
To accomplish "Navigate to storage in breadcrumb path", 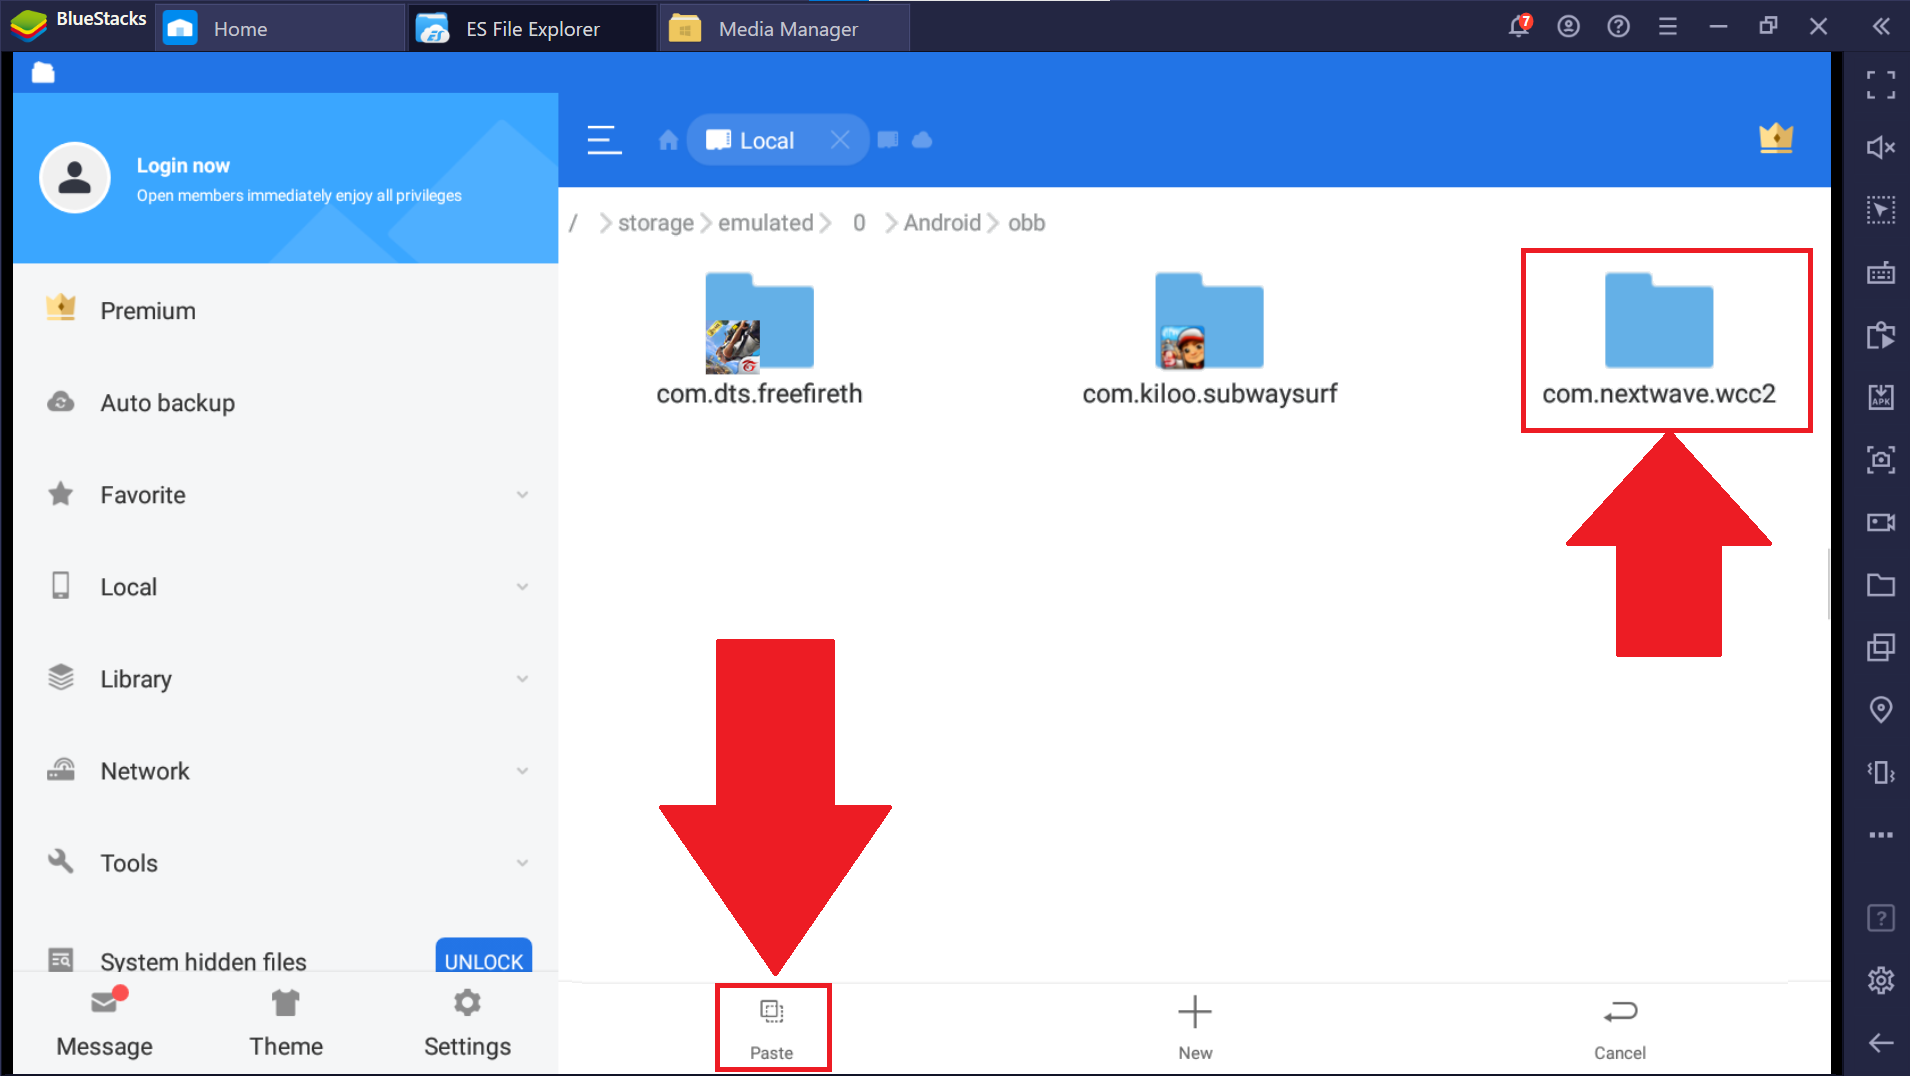I will click(656, 223).
